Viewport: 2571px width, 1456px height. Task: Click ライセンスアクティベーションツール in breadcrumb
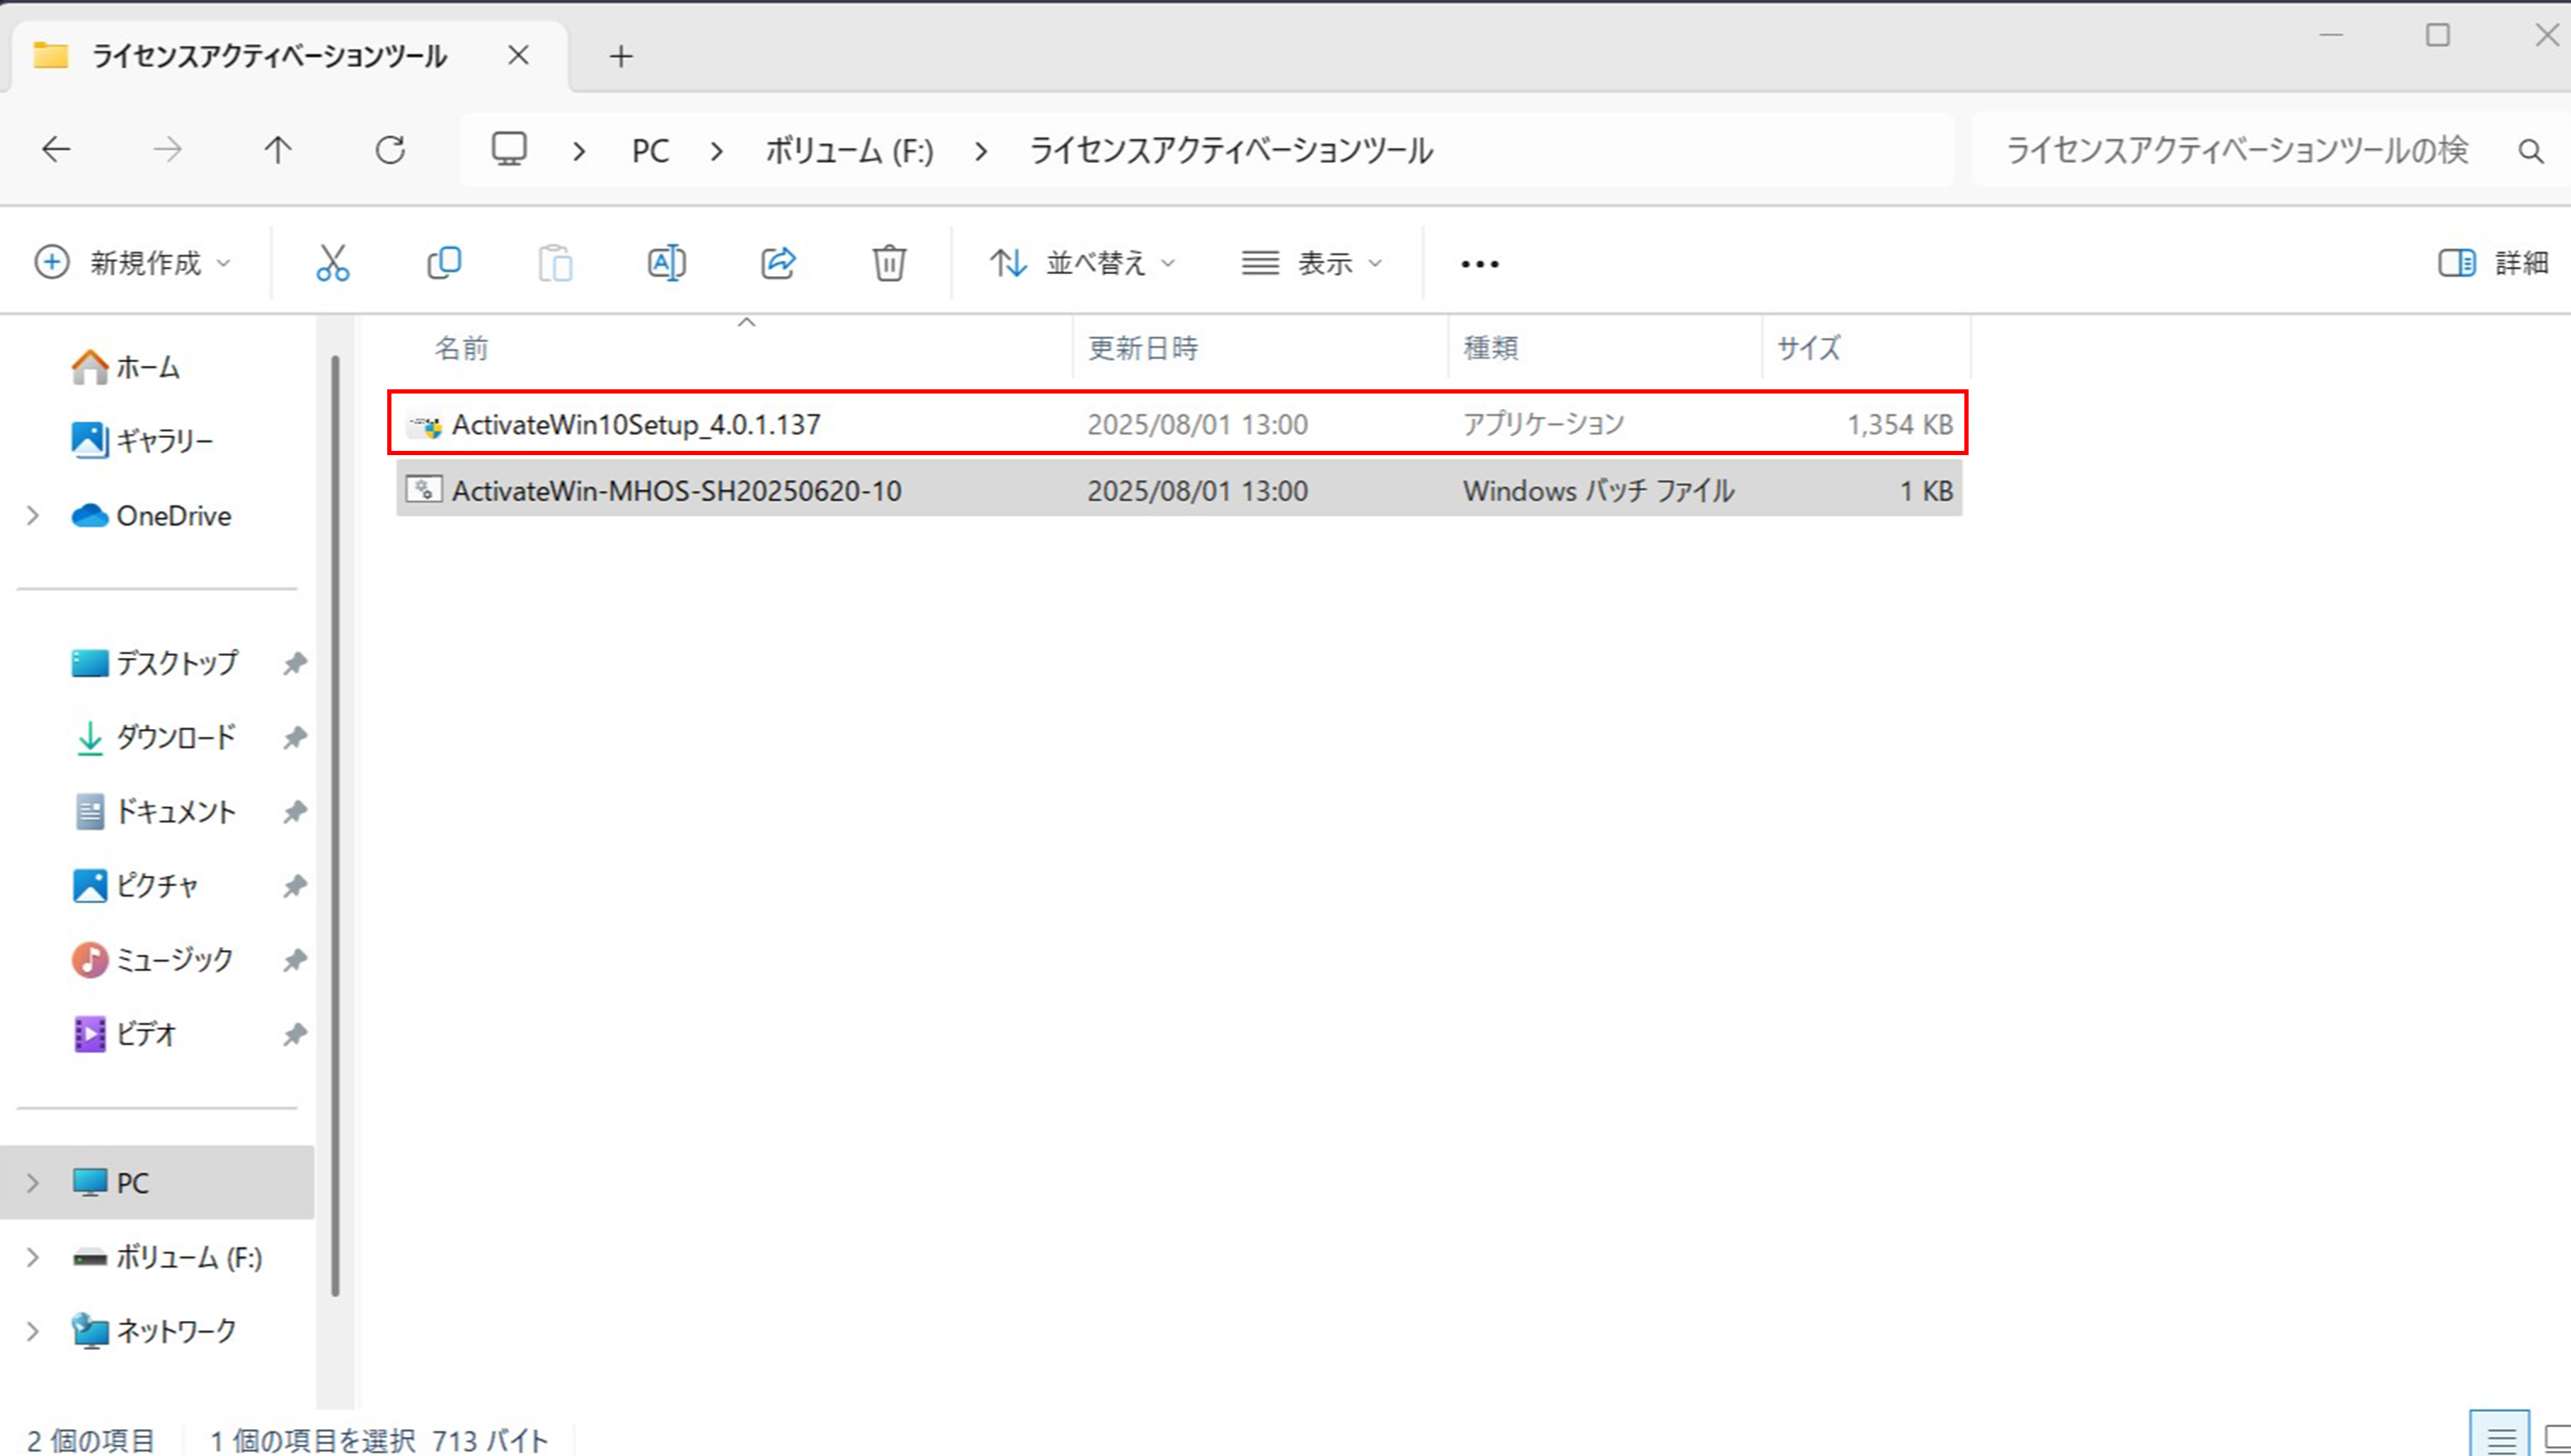1231,151
